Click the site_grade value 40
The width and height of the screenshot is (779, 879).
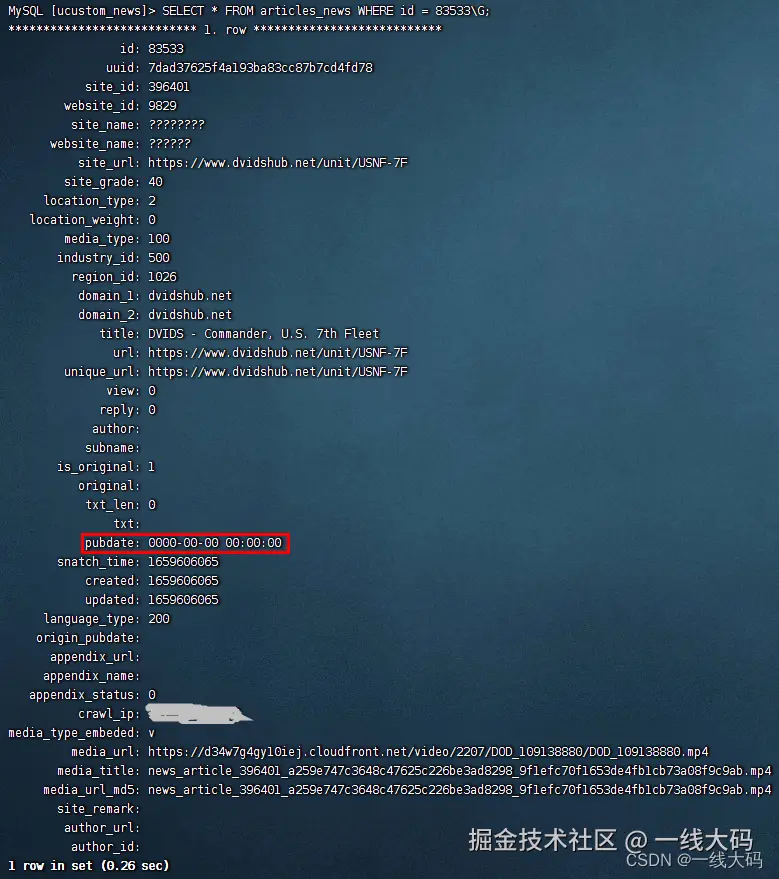tap(155, 182)
